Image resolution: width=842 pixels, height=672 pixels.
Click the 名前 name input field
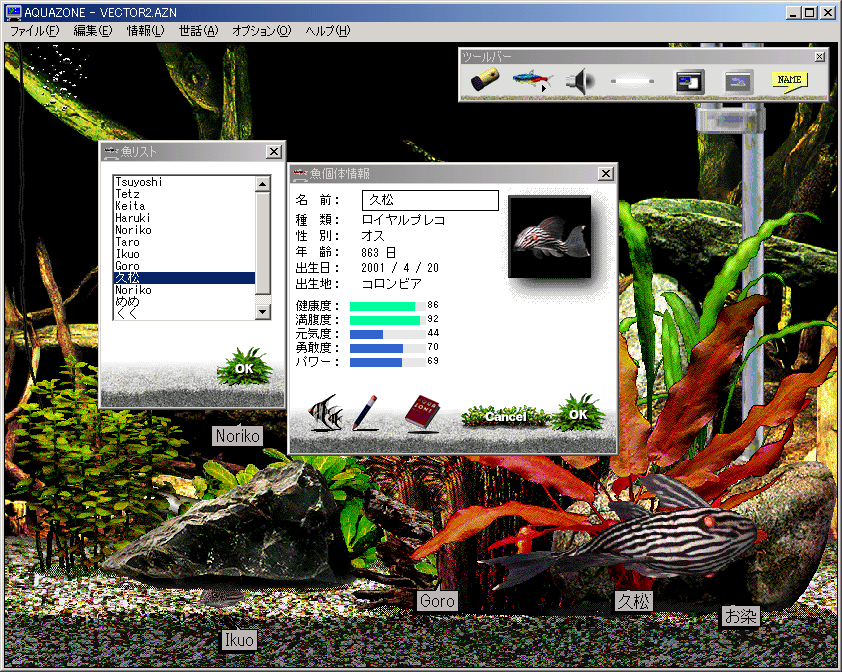click(x=430, y=200)
